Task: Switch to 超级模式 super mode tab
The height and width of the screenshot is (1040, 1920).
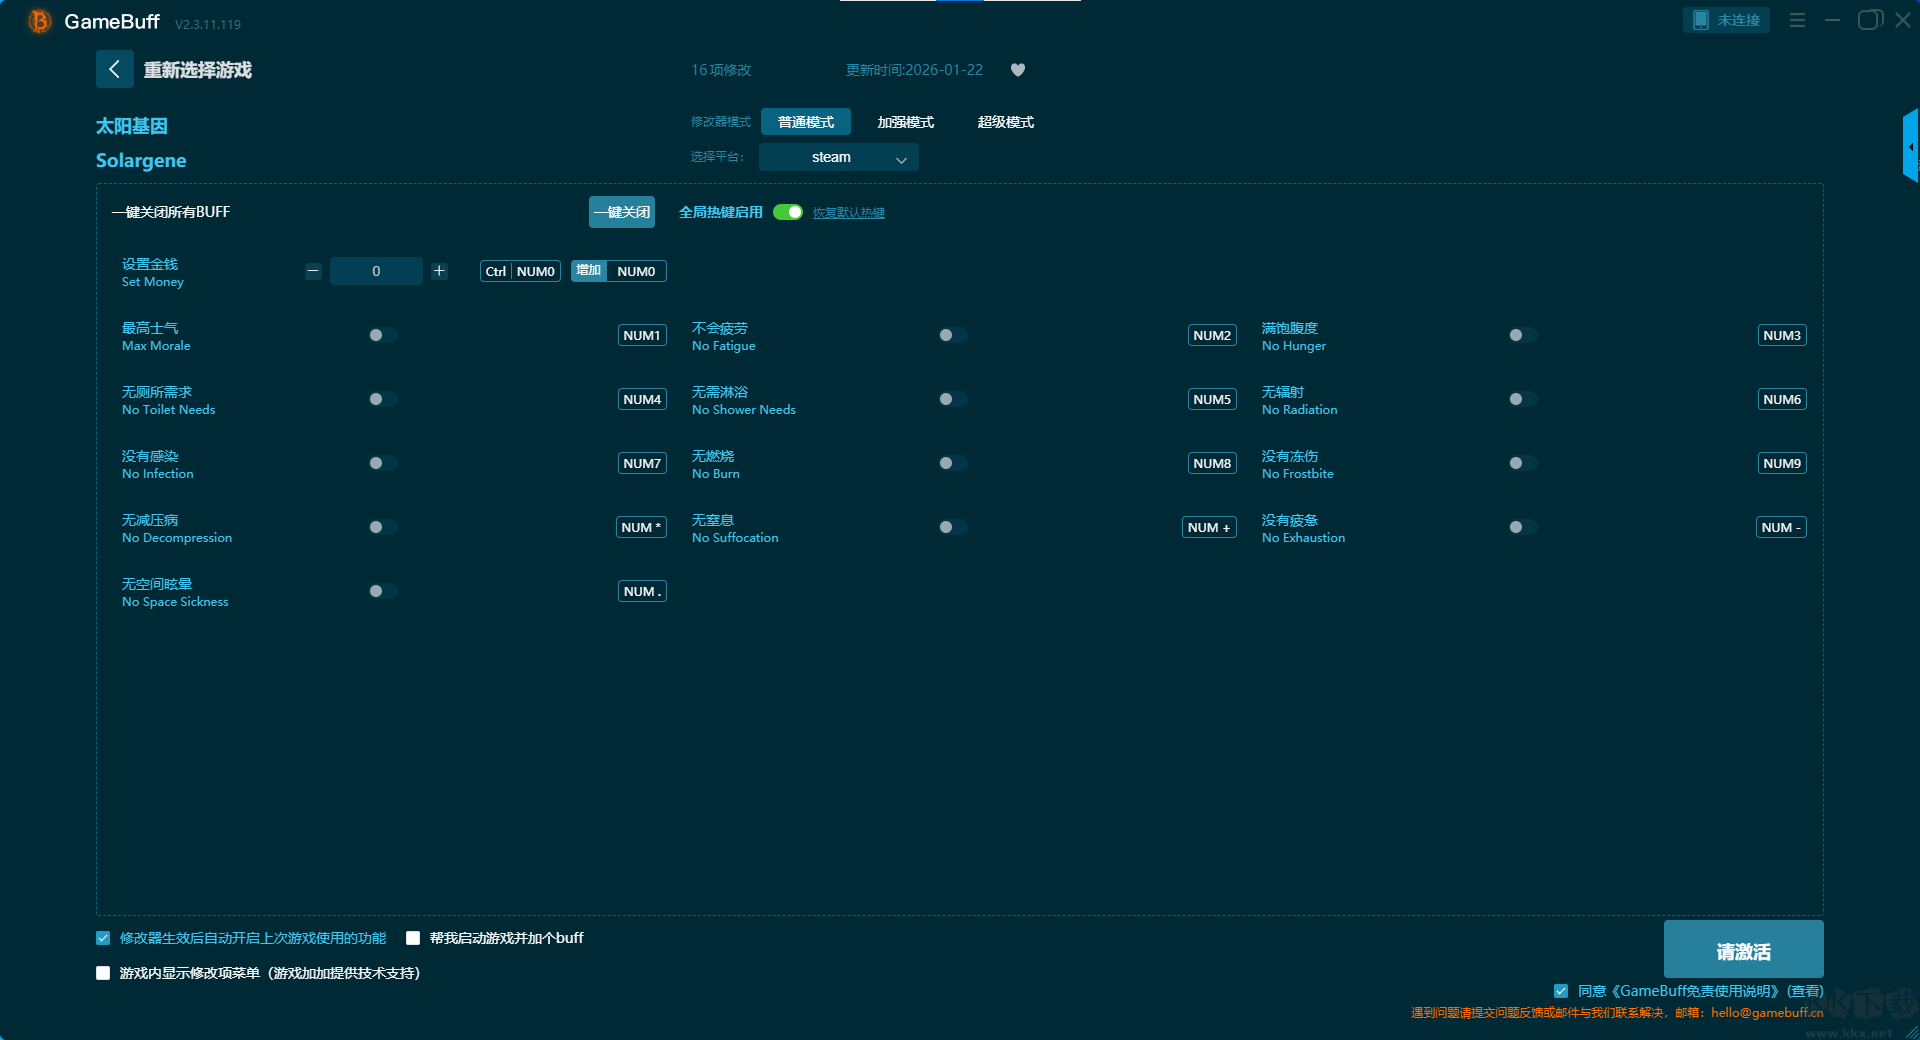Action: [1005, 122]
